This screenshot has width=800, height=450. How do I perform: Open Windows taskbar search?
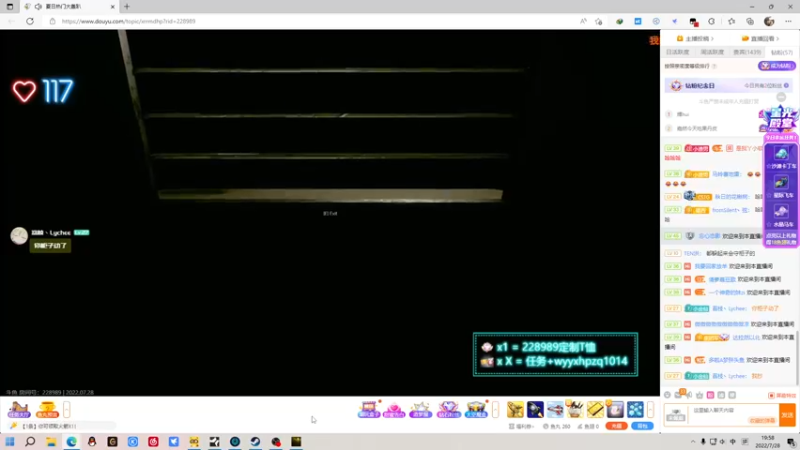click(30, 441)
